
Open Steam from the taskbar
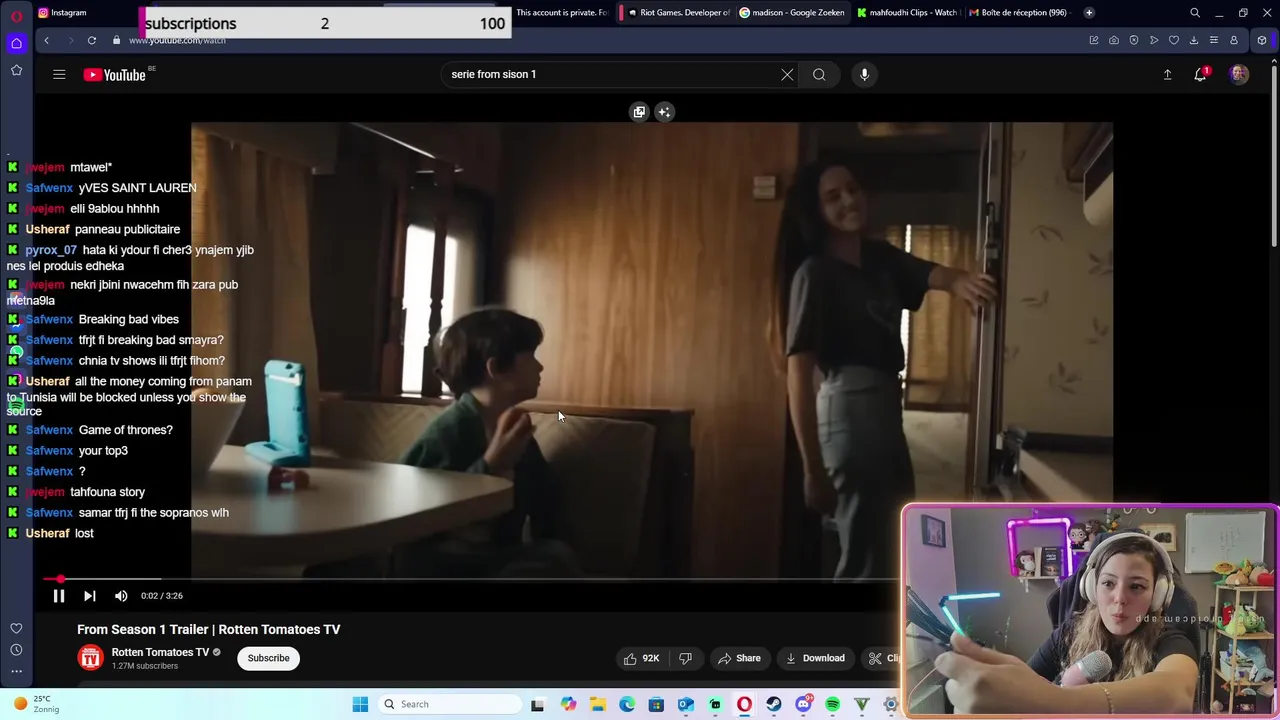click(774, 704)
